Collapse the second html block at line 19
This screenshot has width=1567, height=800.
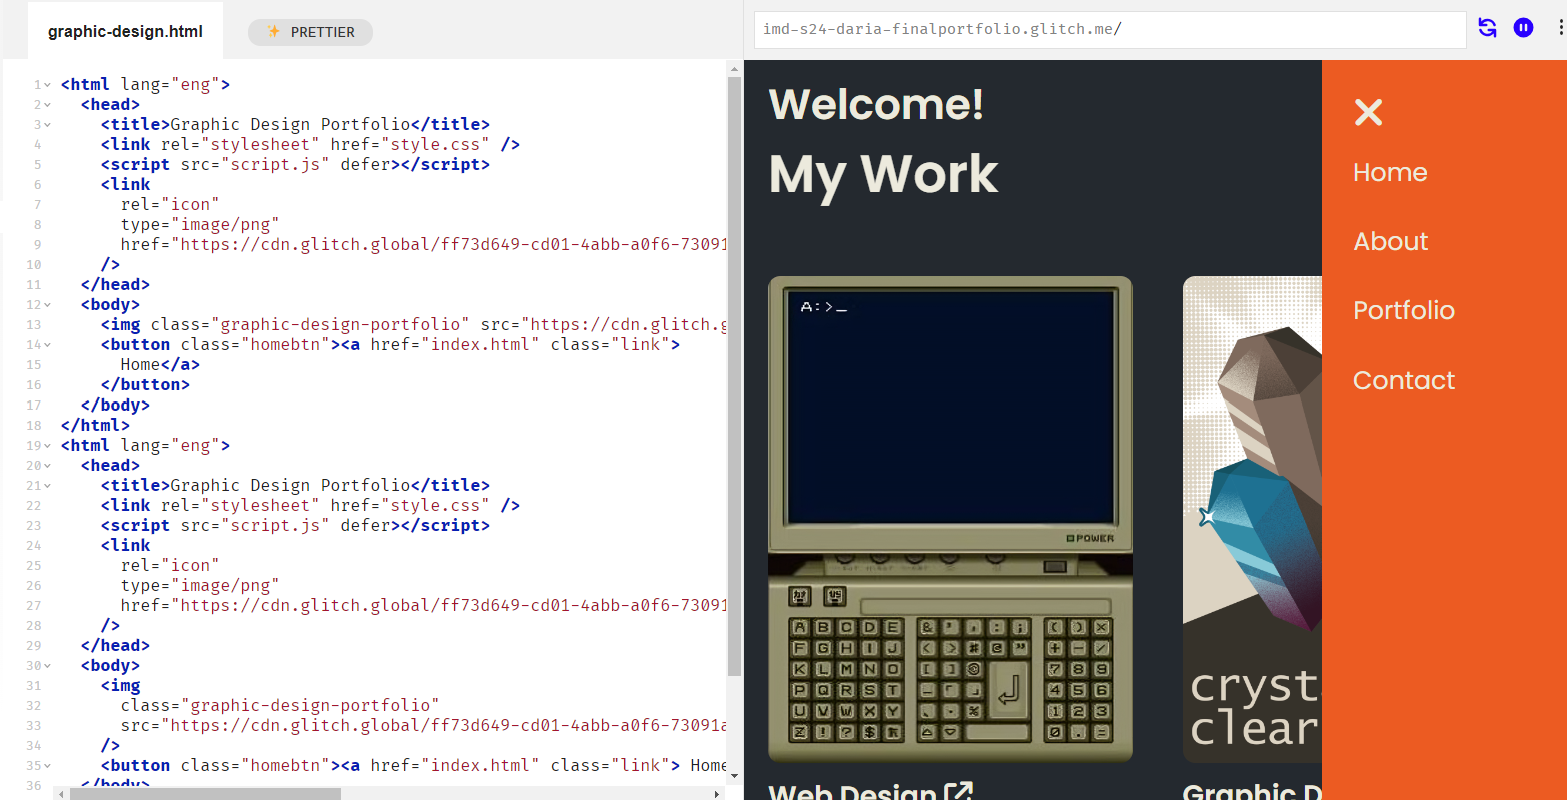tap(48, 446)
